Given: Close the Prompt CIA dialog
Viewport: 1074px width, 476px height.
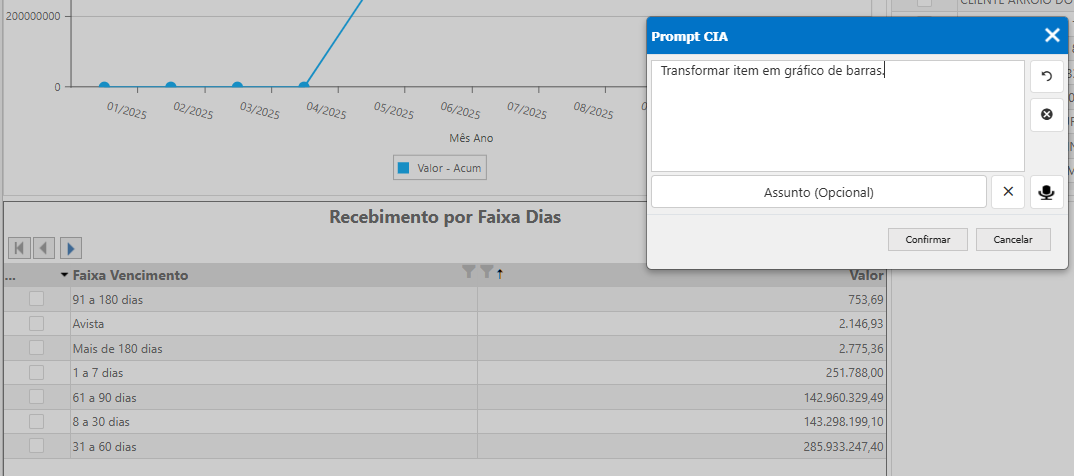Looking at the screenshot, I should [1052, 36].
